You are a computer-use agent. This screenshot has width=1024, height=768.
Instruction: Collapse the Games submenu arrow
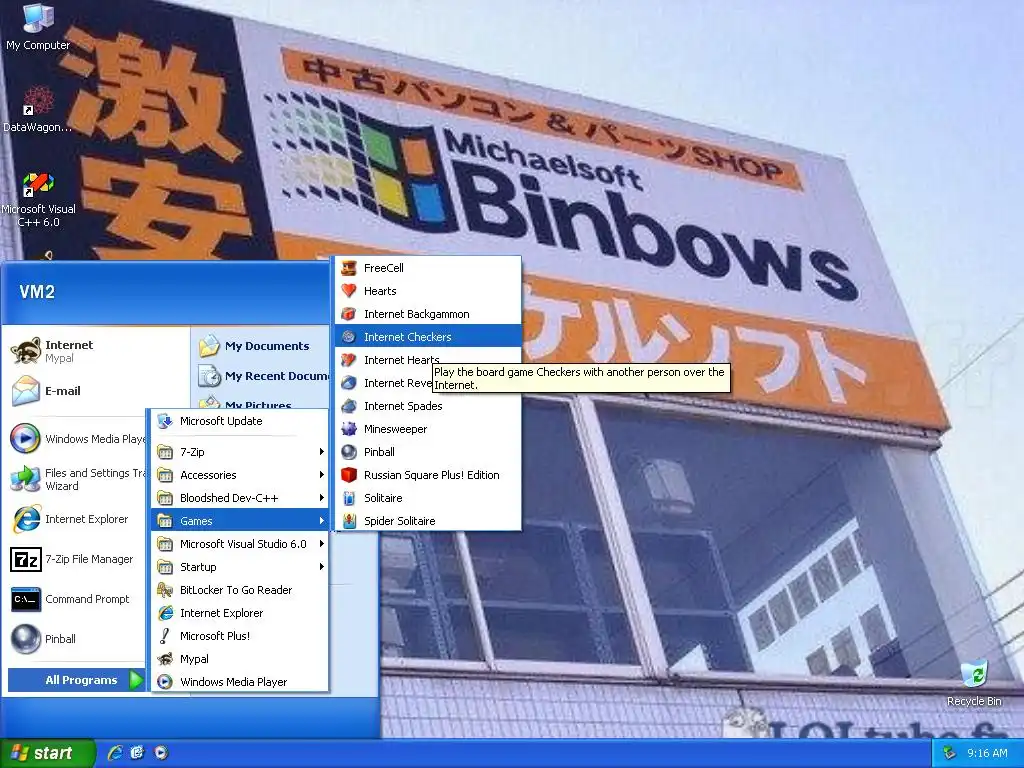coord(321,521)
